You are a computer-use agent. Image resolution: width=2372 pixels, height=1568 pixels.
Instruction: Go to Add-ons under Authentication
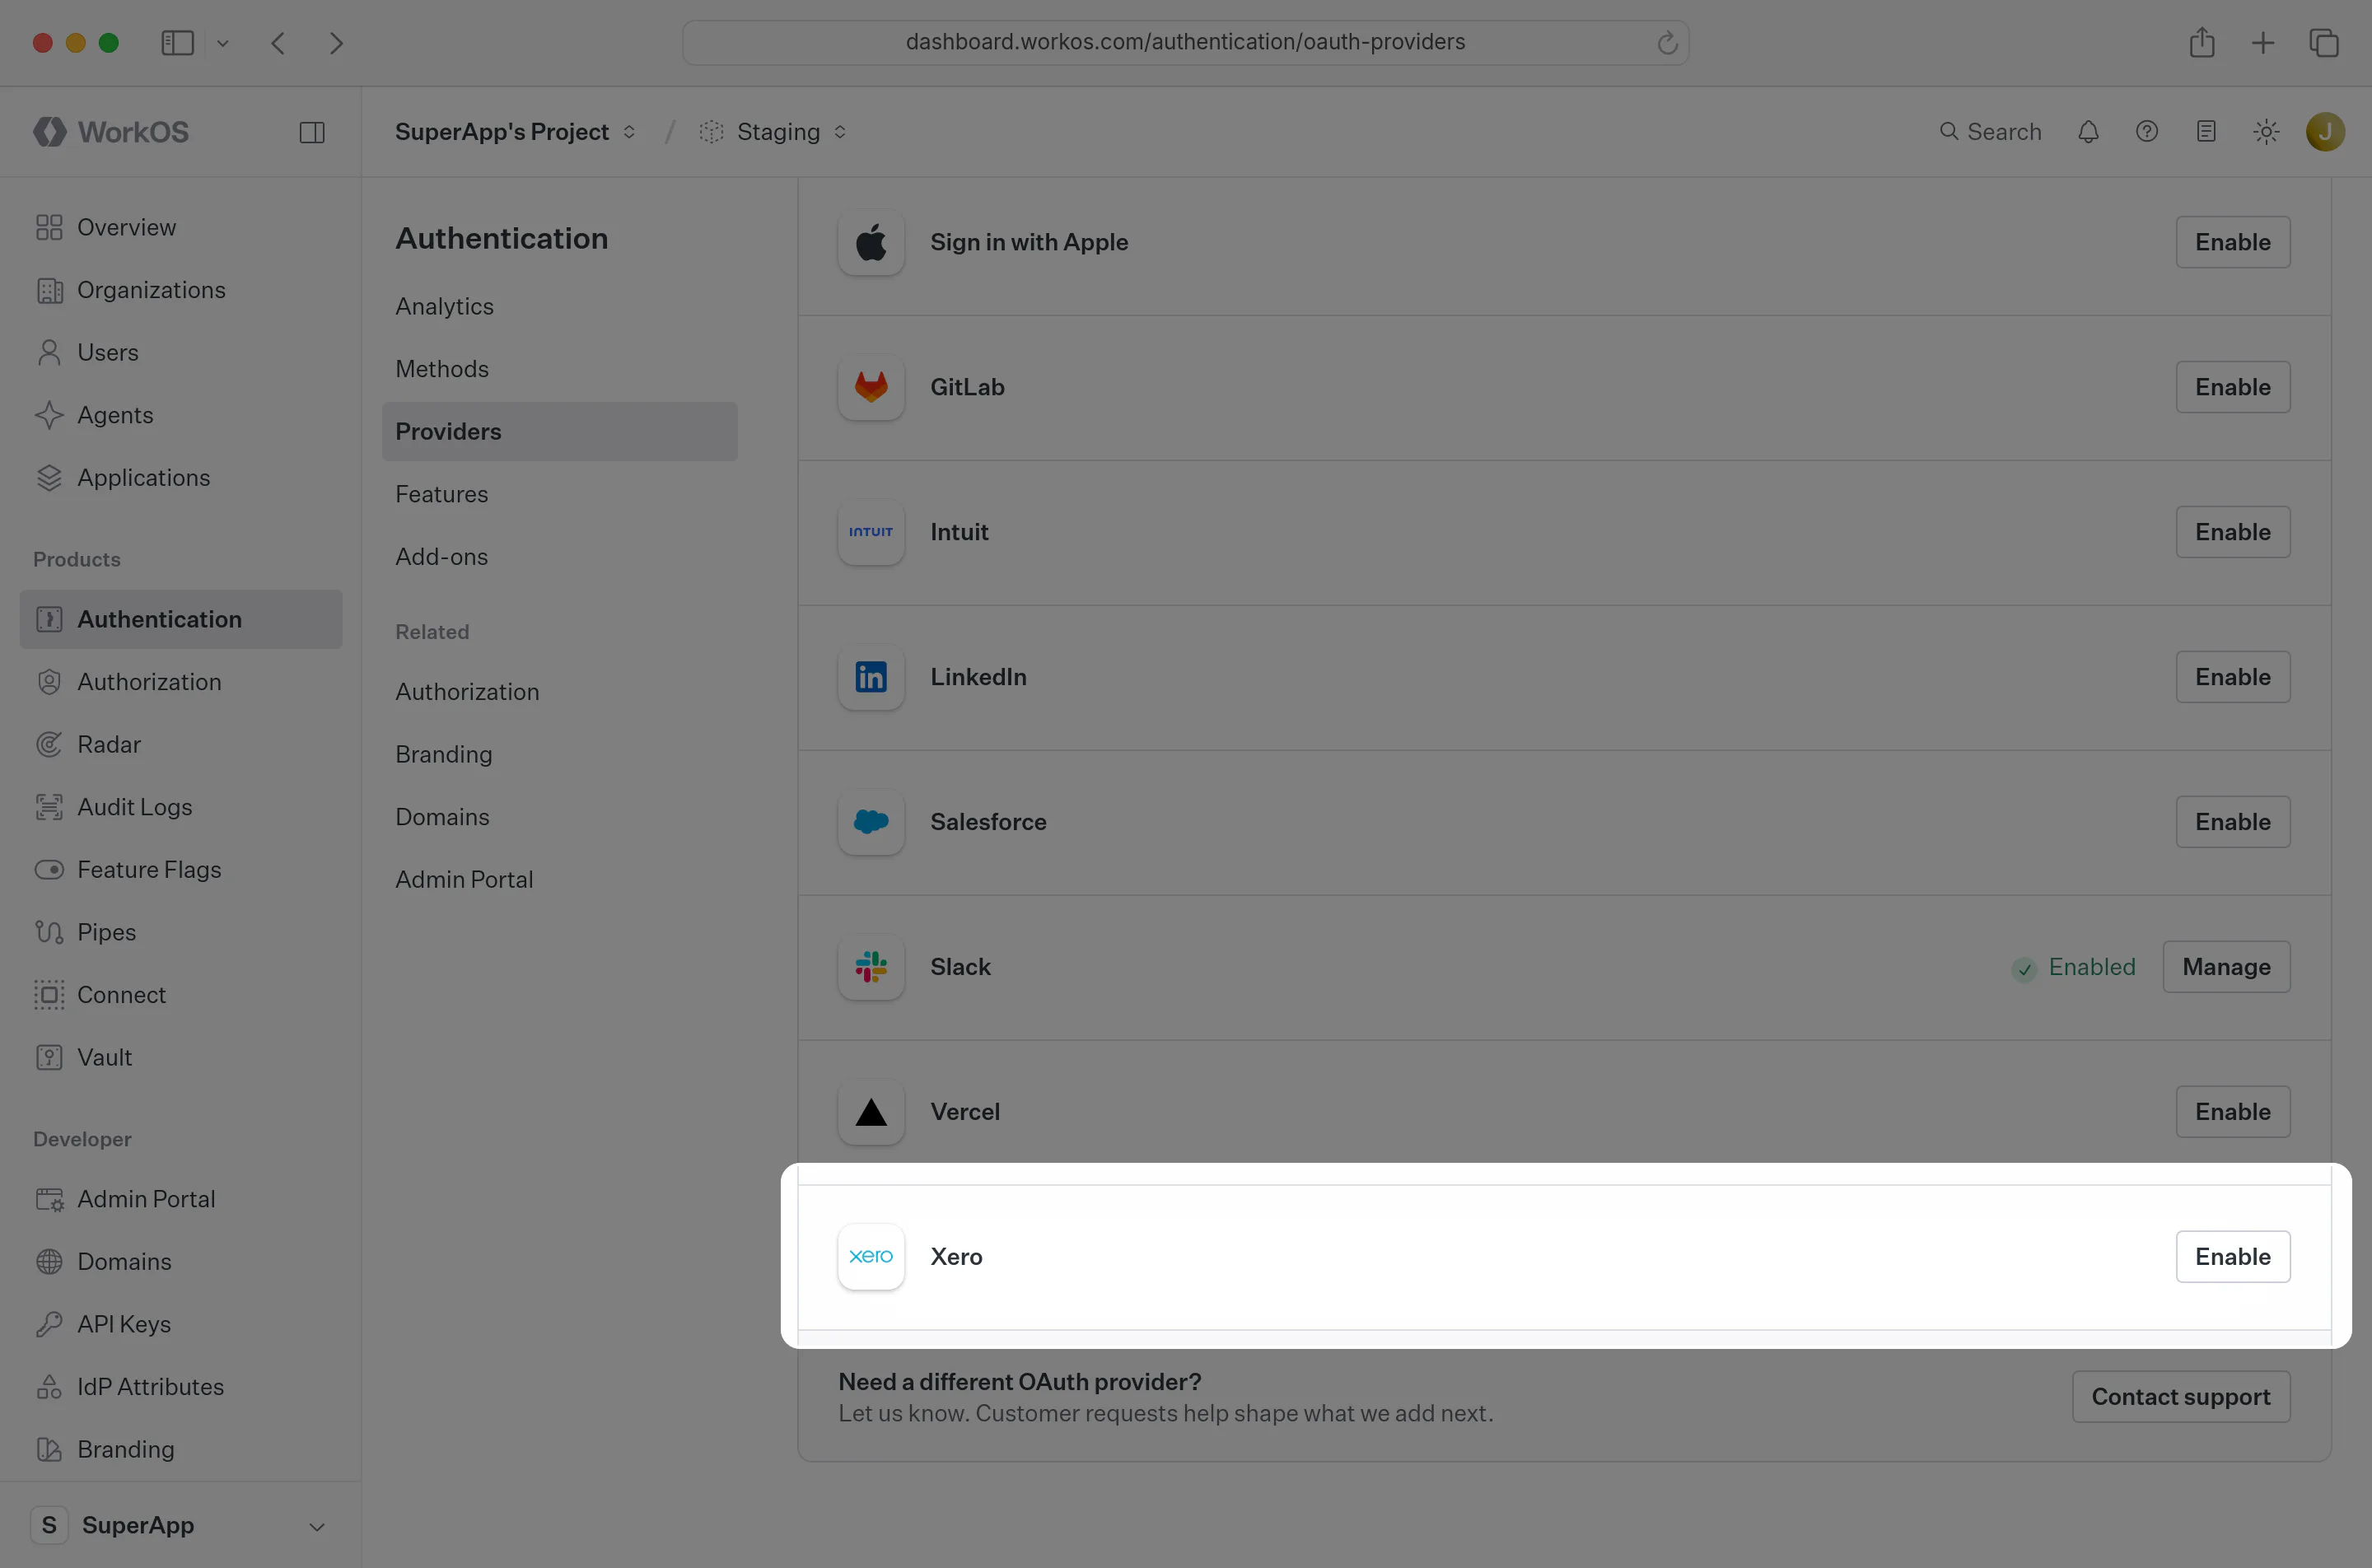click(560, 557)
